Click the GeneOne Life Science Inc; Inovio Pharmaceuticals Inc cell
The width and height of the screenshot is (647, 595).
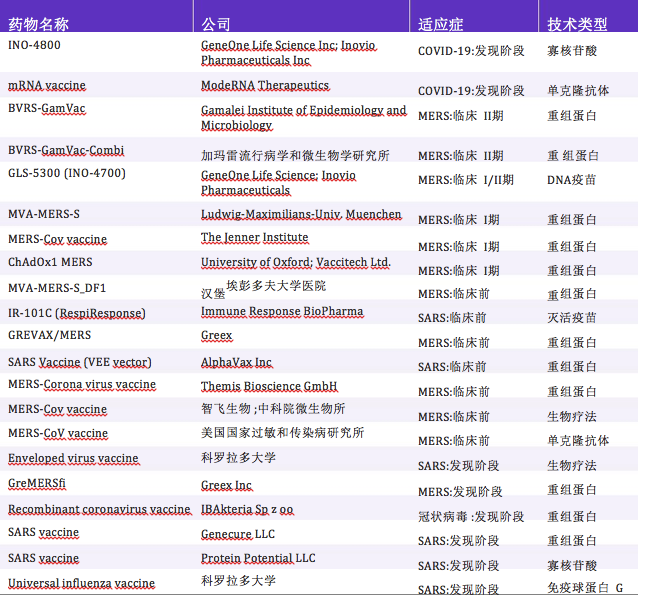point(288,52)
